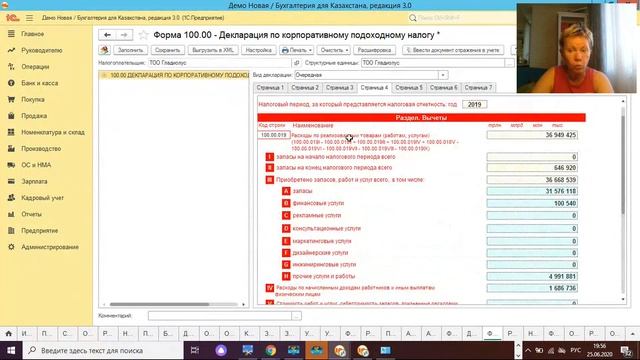Open the home icon in the windows bar

coord(8,333)
